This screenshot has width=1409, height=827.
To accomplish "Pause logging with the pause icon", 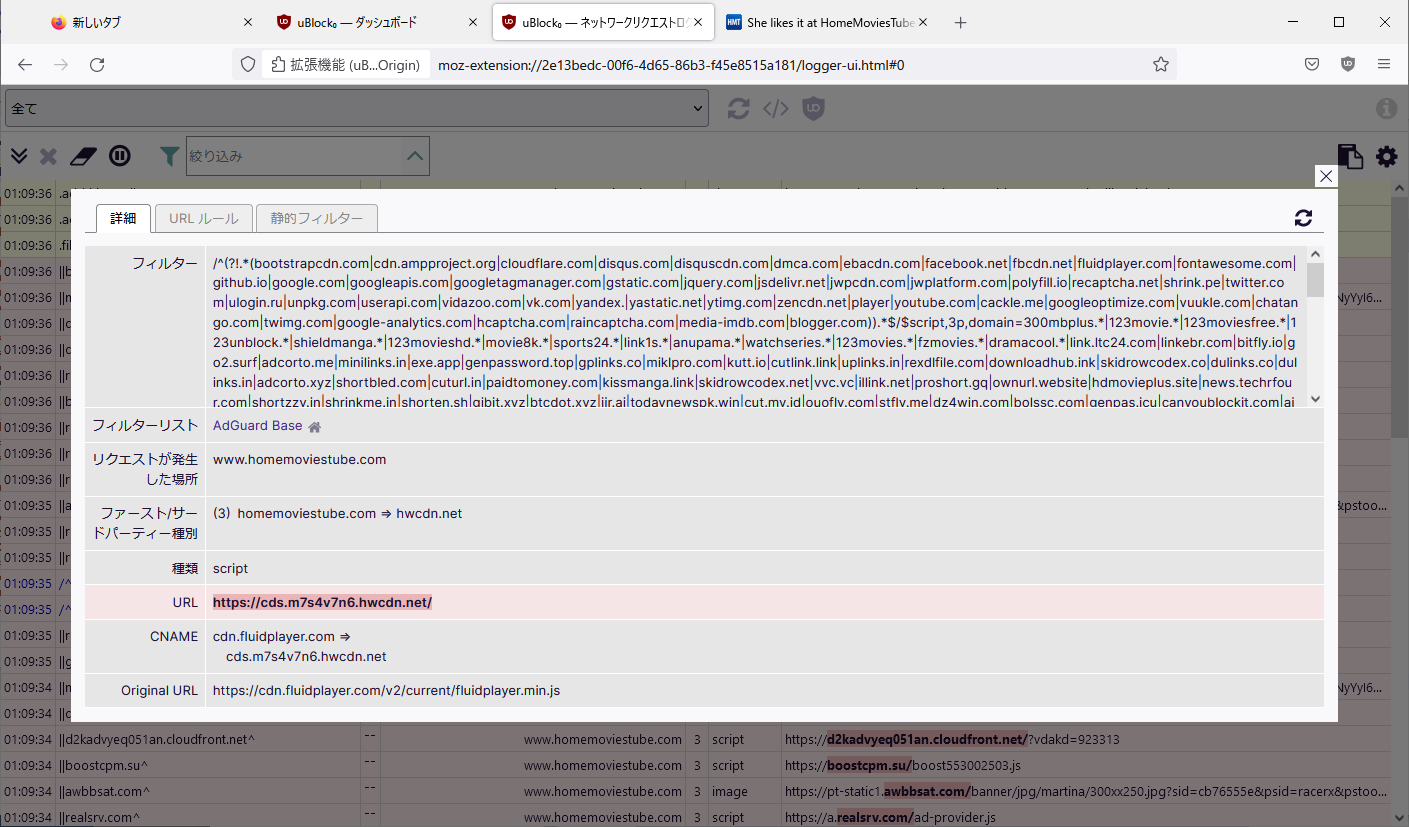I will click(x=120, y=156).
